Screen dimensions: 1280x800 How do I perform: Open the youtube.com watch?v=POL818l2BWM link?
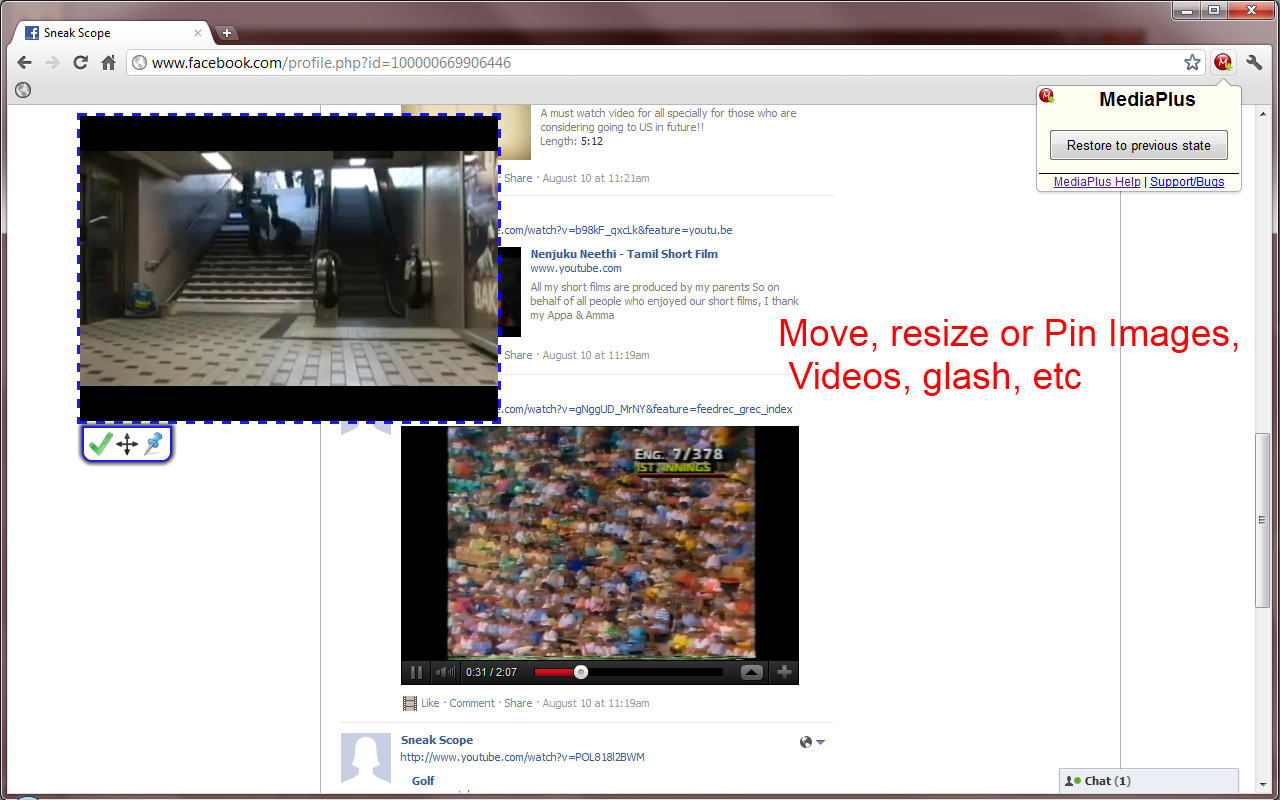point(523,757)
